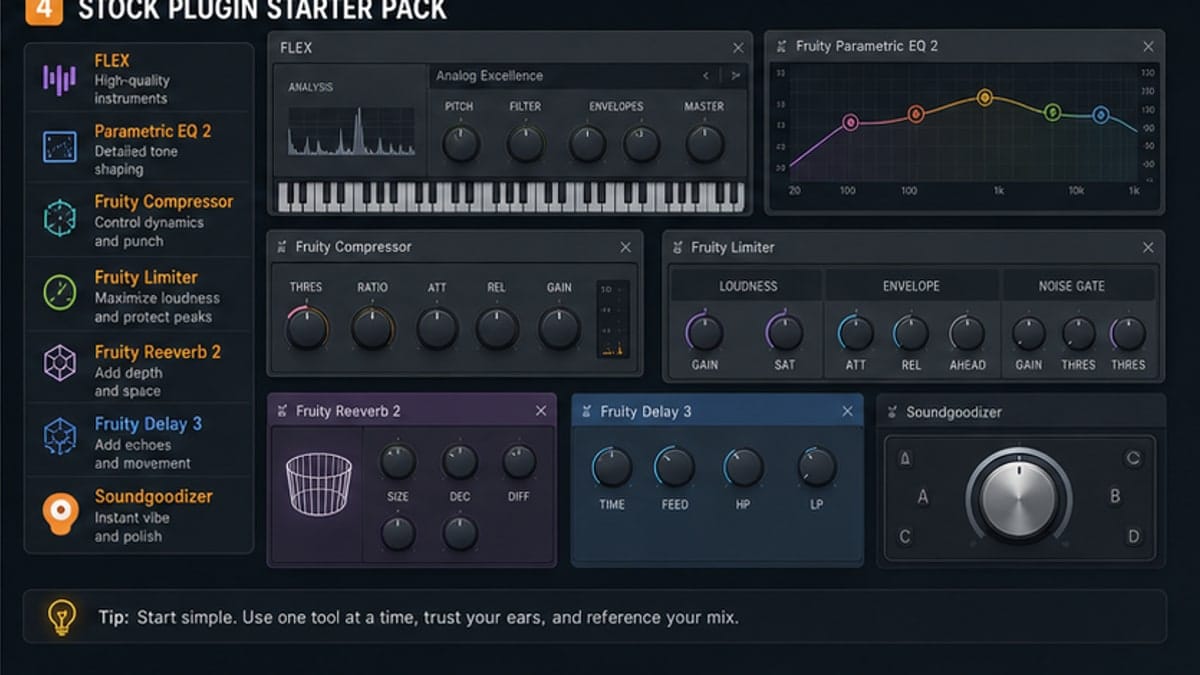Select the Fruity Reeverb 2 hexagon icon in sidebar
The image size is (1200, 675).
60,364
